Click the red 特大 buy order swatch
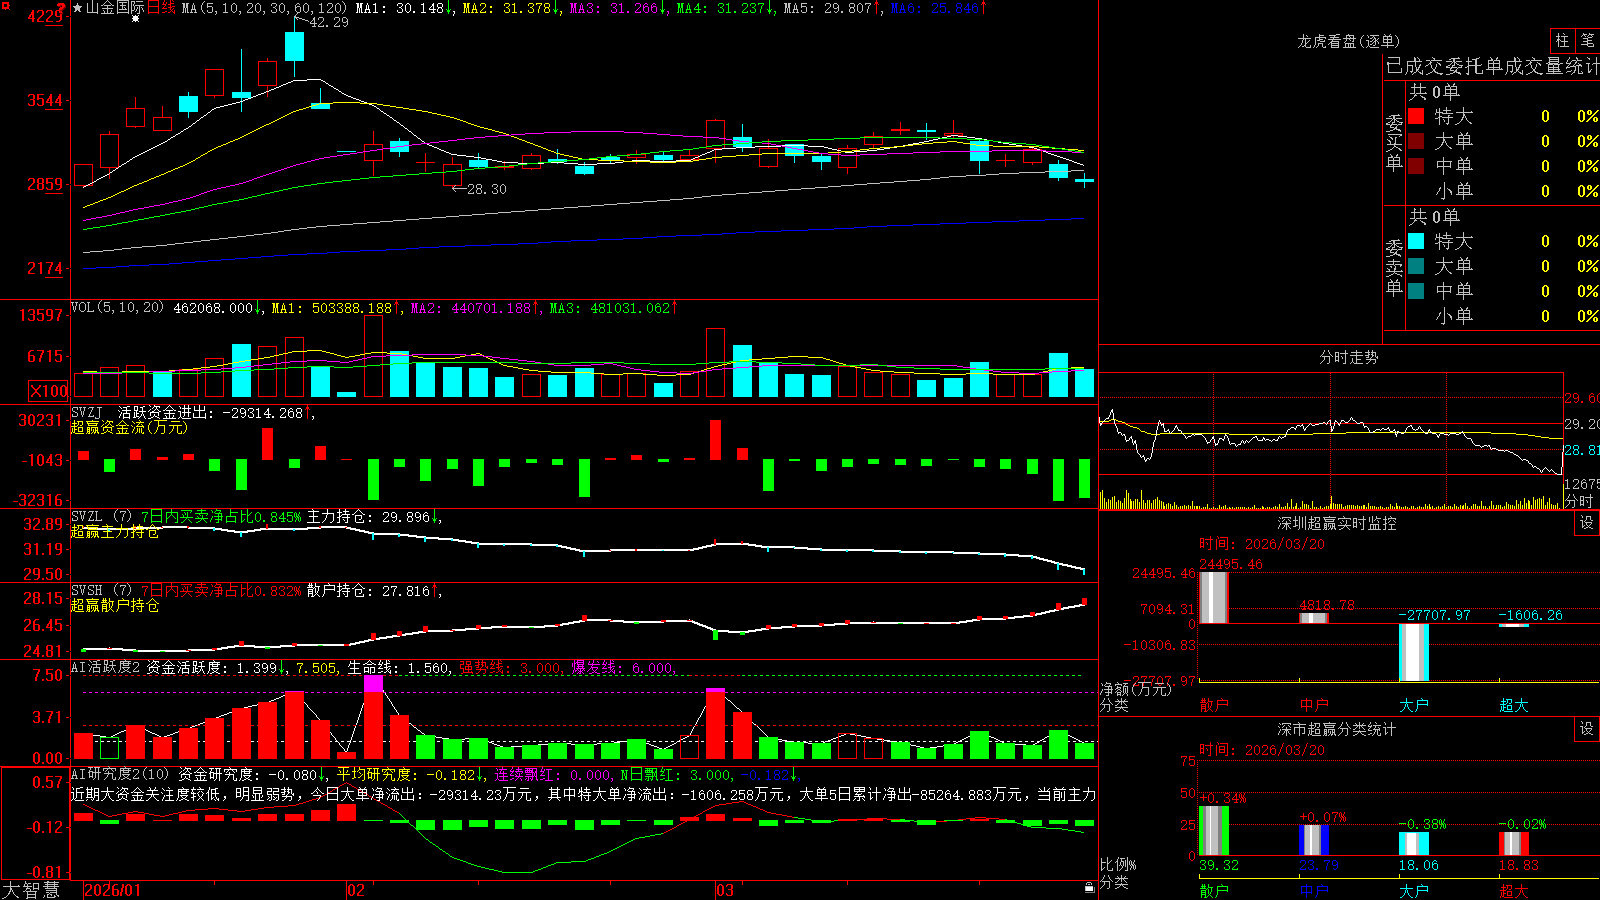Image resolution: width=1600 pixels, height=900 pixels. 1416,116
